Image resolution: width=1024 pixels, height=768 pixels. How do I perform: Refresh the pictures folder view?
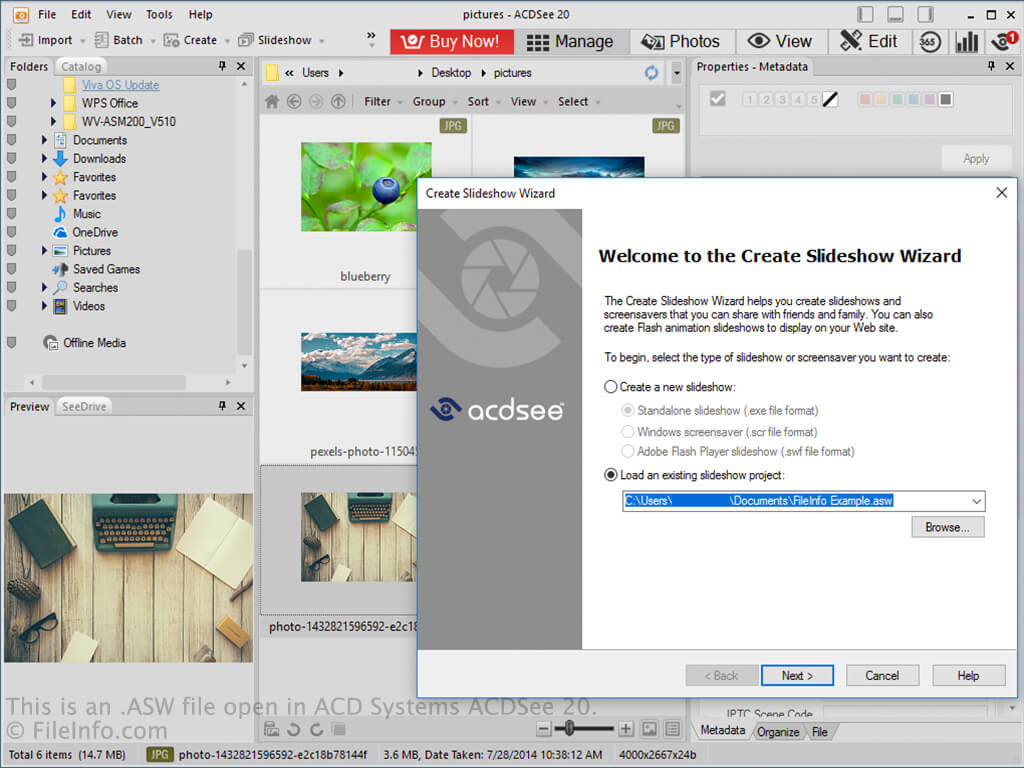point(651,73)
